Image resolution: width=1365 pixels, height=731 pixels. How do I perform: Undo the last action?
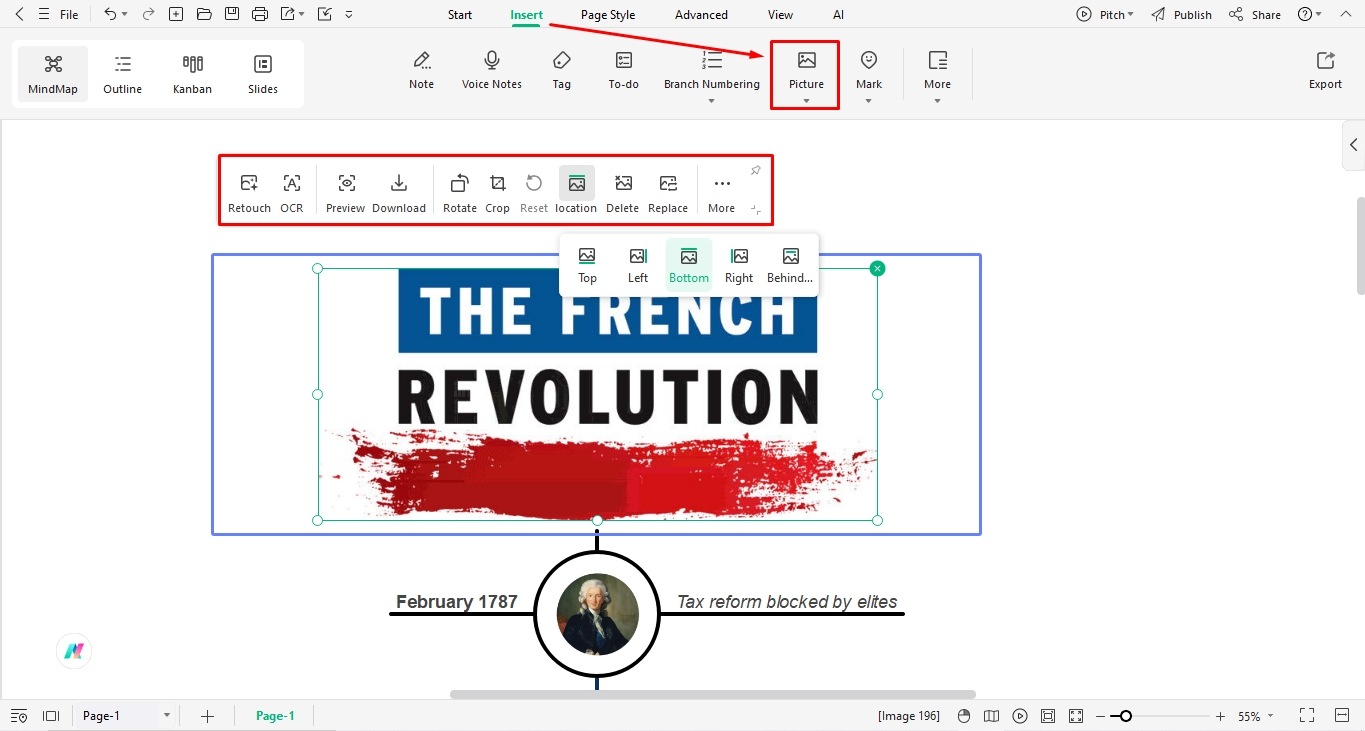pos(110,14)
